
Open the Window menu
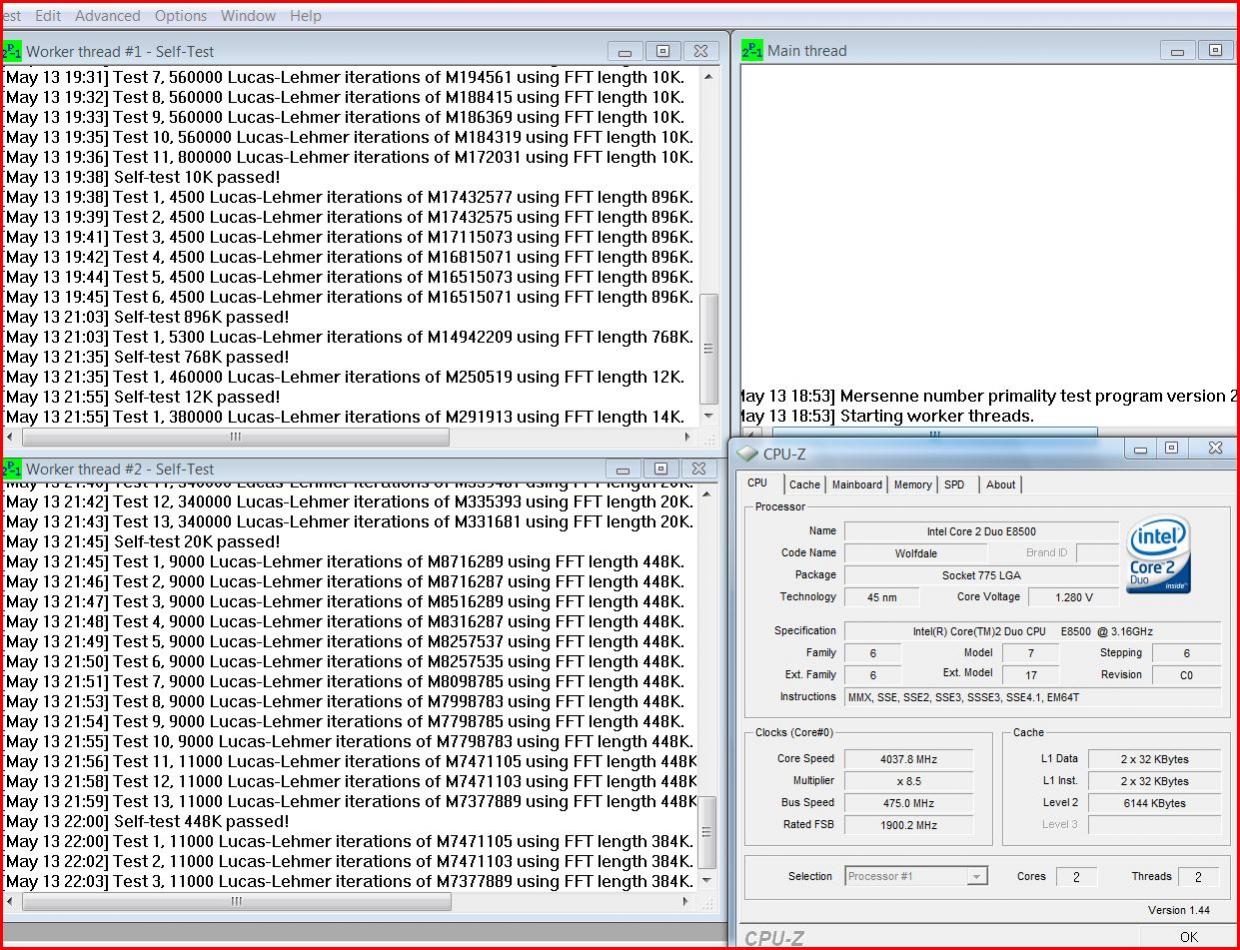(248, 16)
